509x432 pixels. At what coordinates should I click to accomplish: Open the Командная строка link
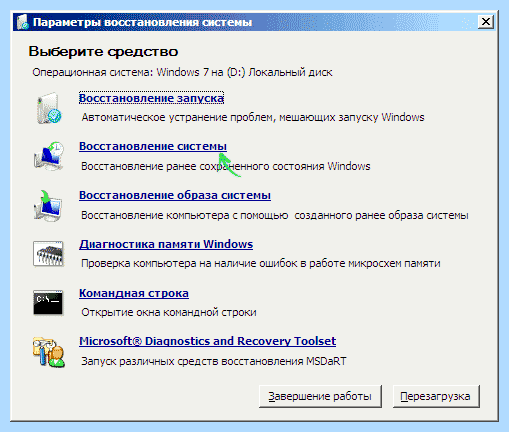(x=134, y=293)
